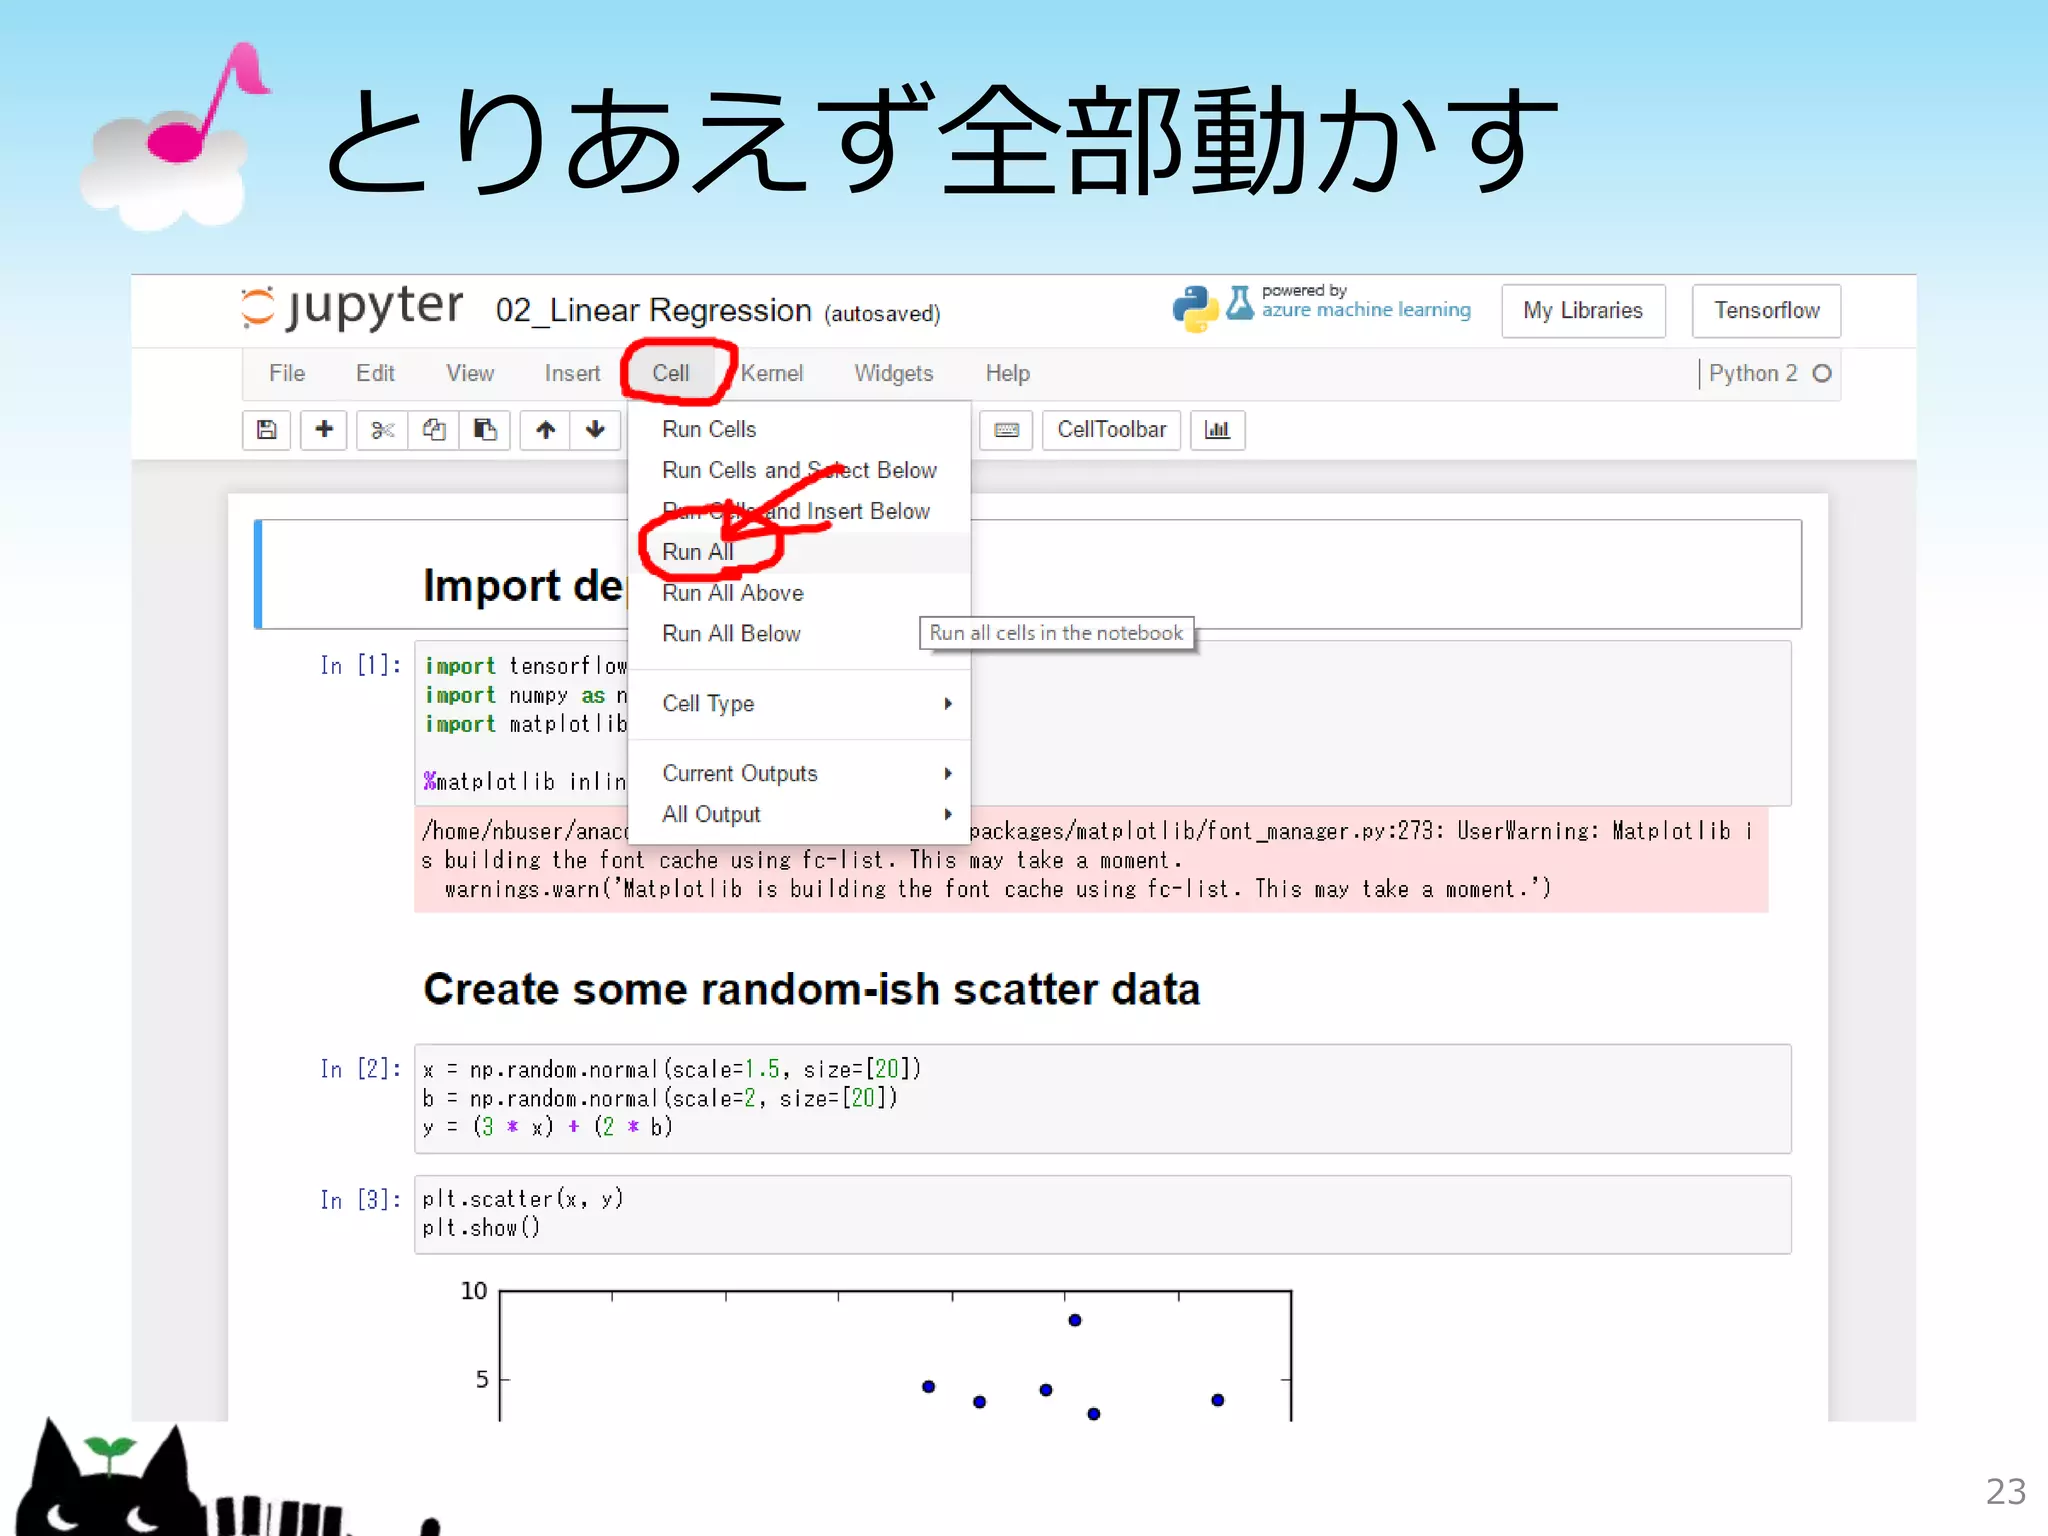Choose Run All in the Cell menu
This screenshot has height=1536, width=2048.
(799, 552)
